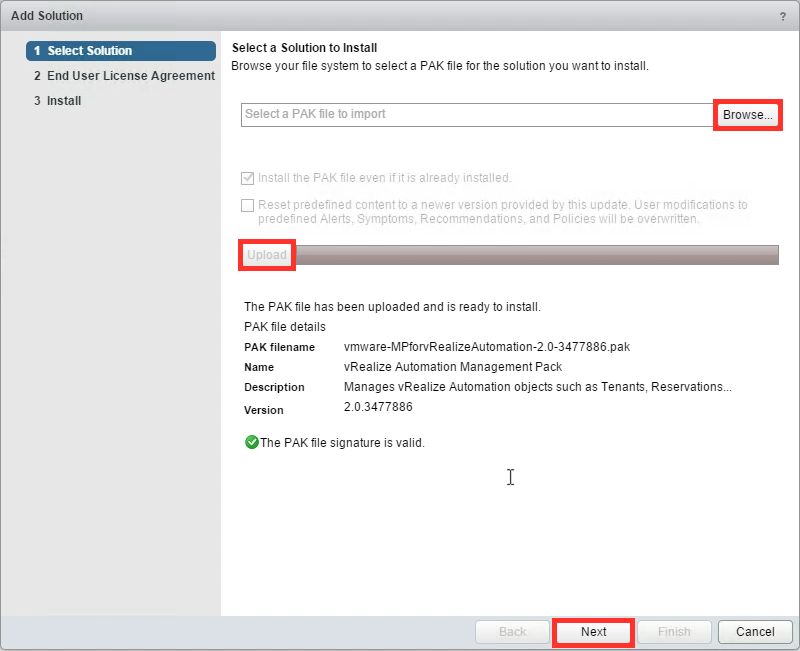Click the 'PAK file details' heading
The width and height of the screenshot is (800, 651).
[285, 327]
